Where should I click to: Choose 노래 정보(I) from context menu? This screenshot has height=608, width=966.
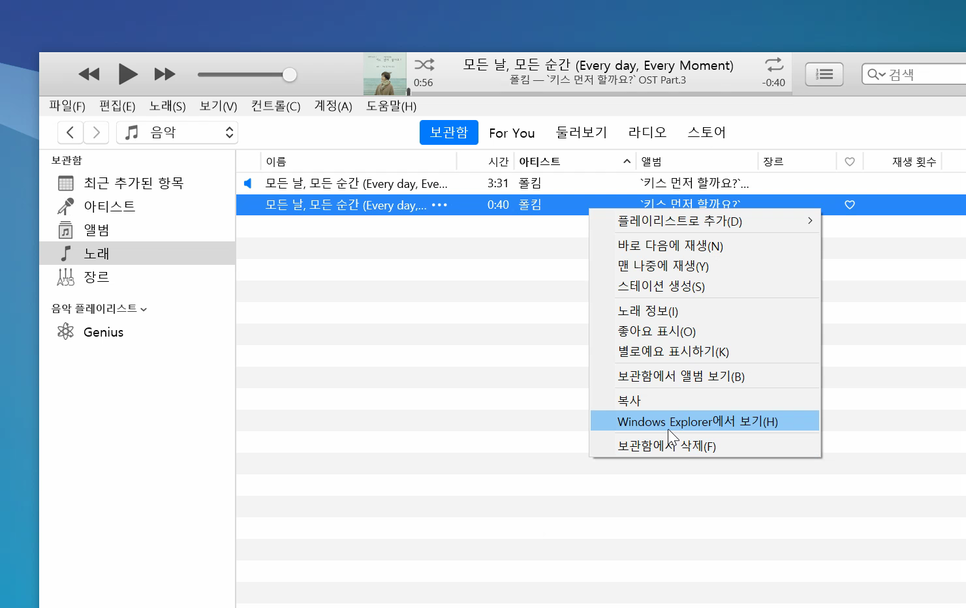(705, 312)
